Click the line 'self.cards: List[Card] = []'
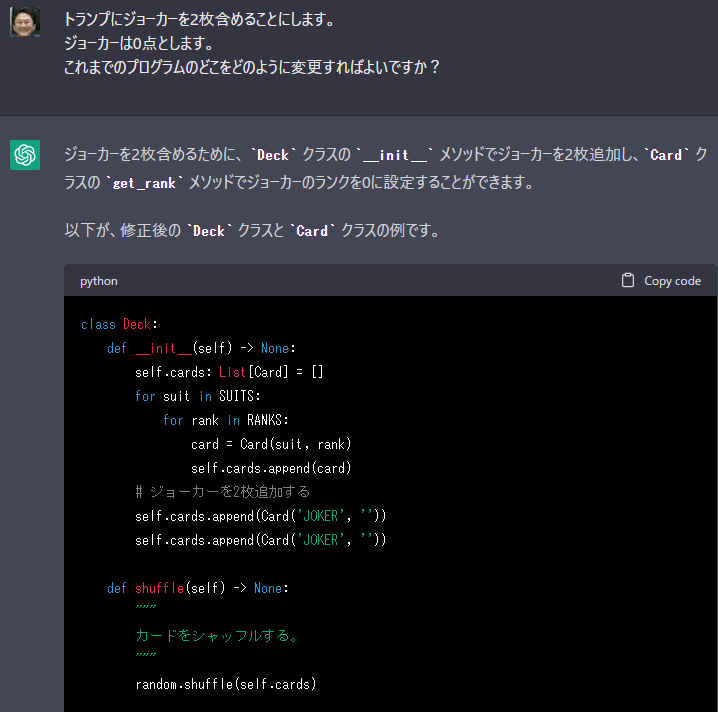 pyautogui.click(x=229, y=372)
